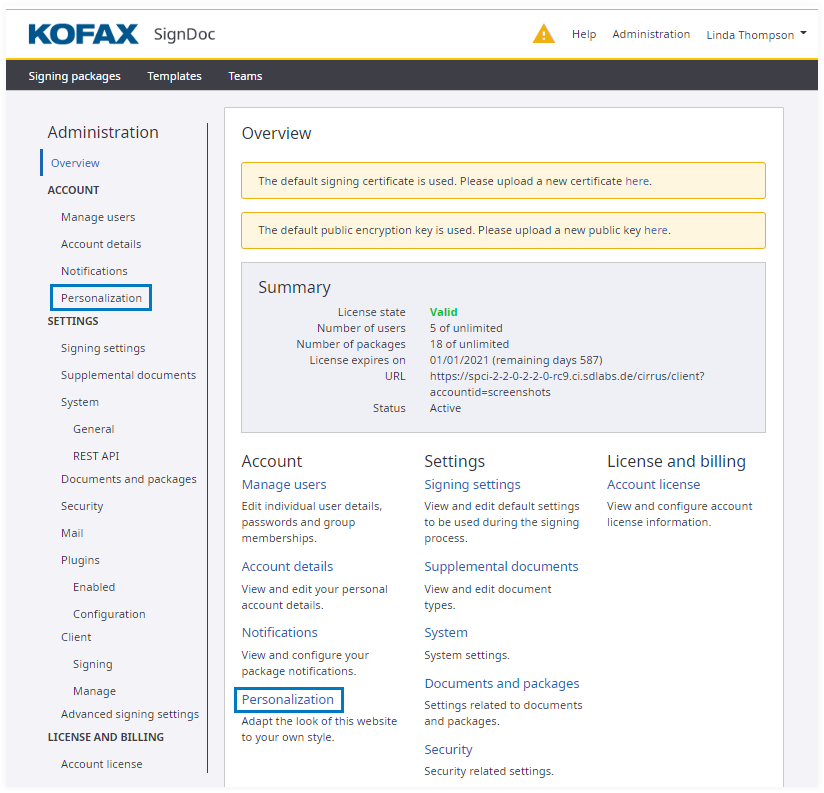Select REST API under System sidebar
824x793 pixels.
point(96,456)
